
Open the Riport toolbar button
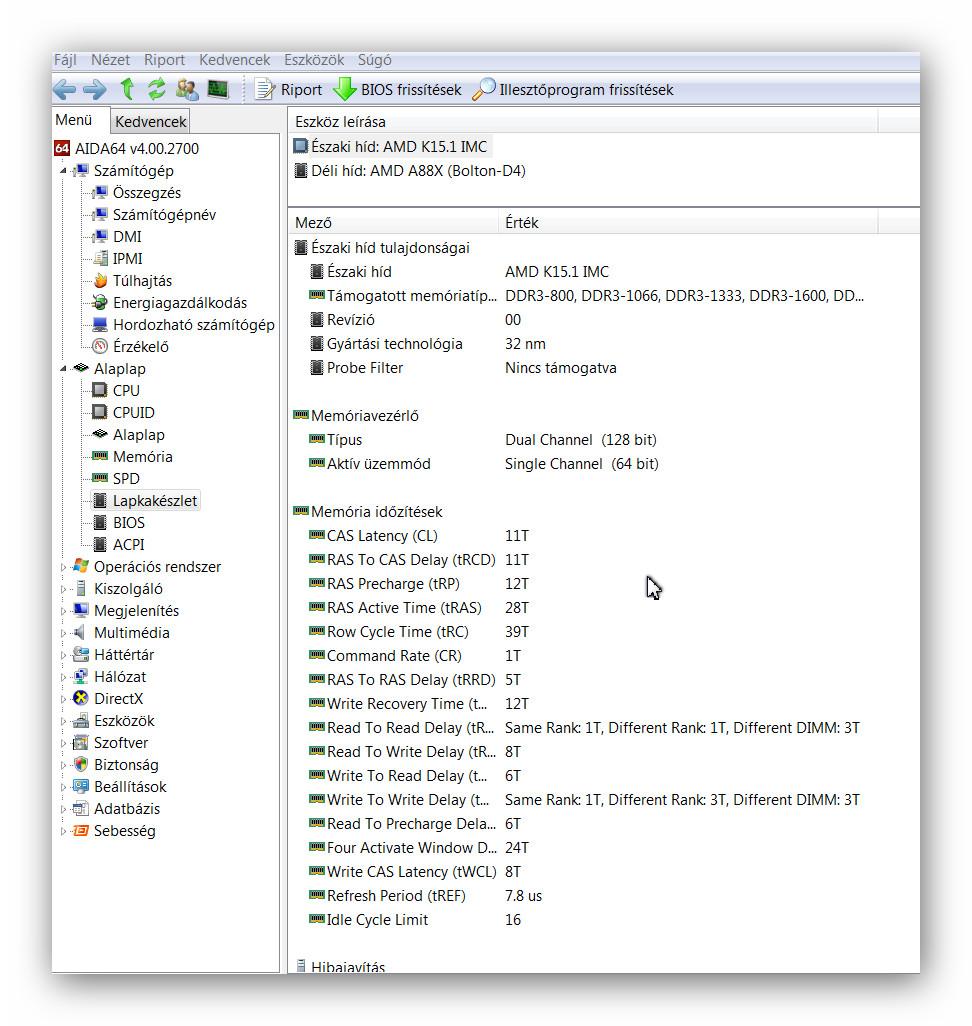(x=289, y=90)
